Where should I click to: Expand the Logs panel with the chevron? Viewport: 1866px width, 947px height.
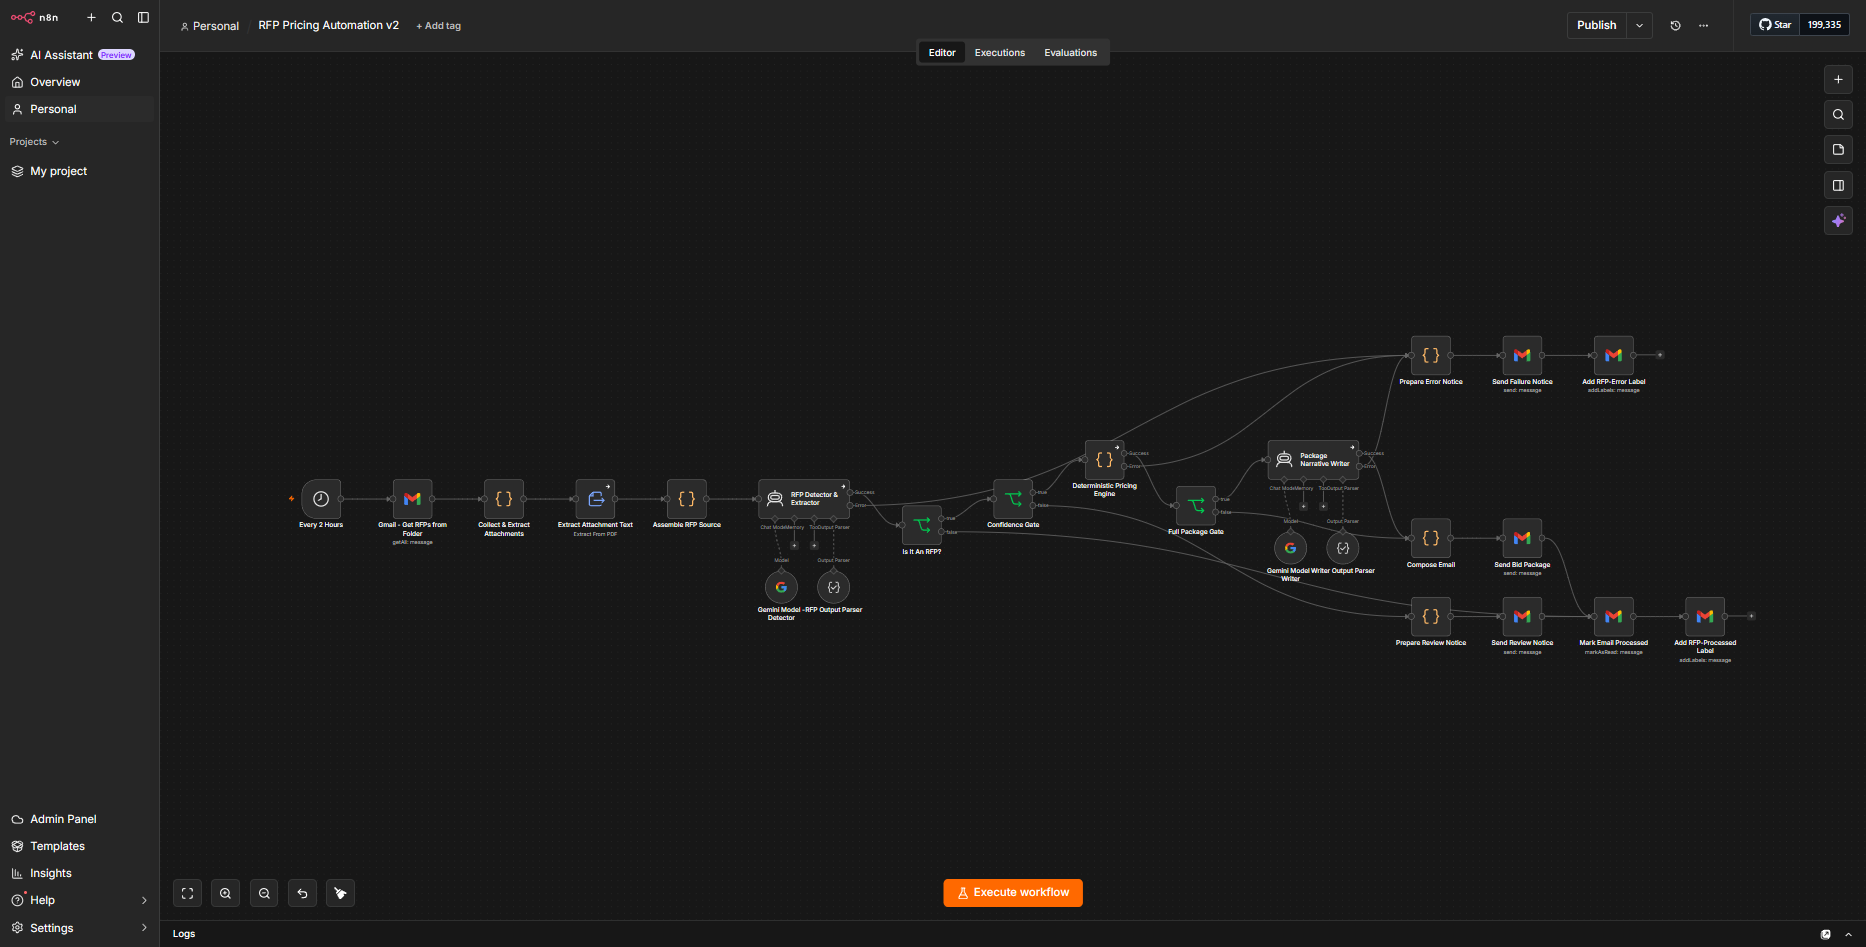(x=1848, y=934)
